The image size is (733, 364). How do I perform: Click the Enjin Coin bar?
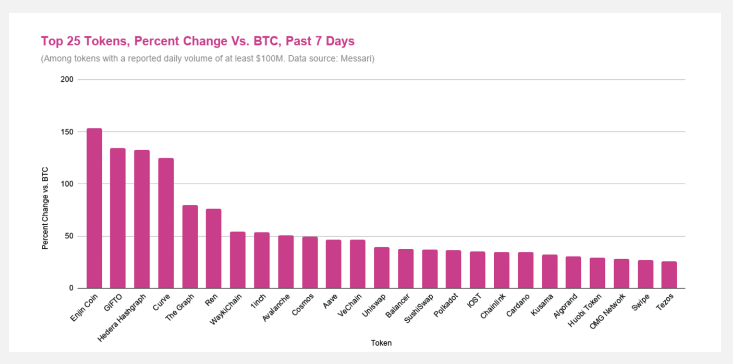point(94,208)
